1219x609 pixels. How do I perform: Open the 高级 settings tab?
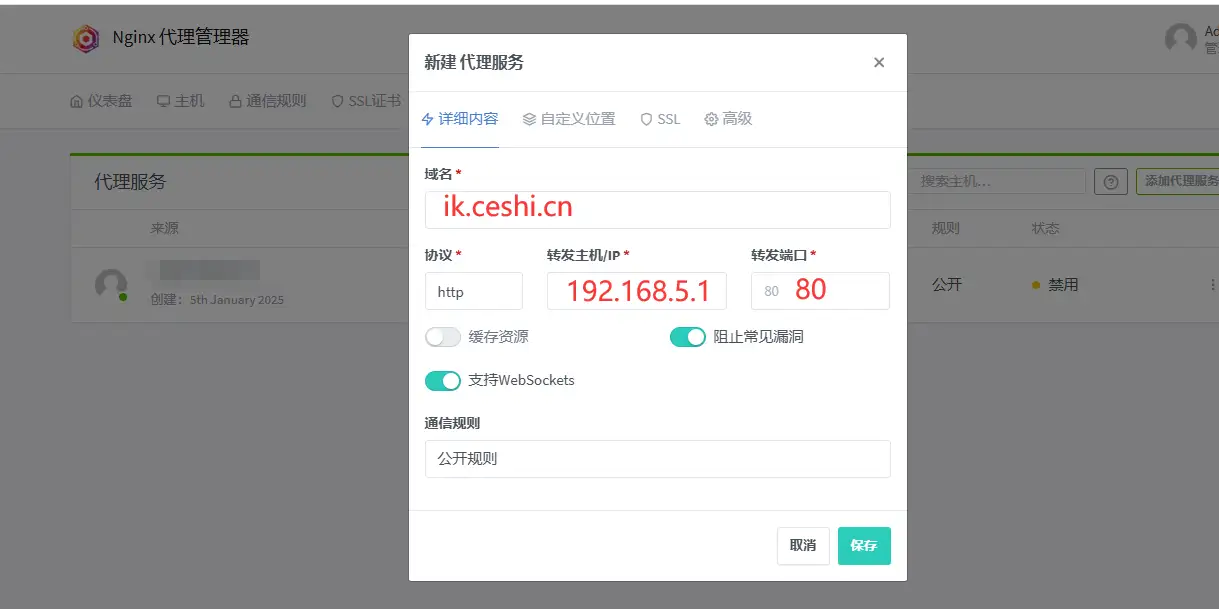tap(728, 118)
